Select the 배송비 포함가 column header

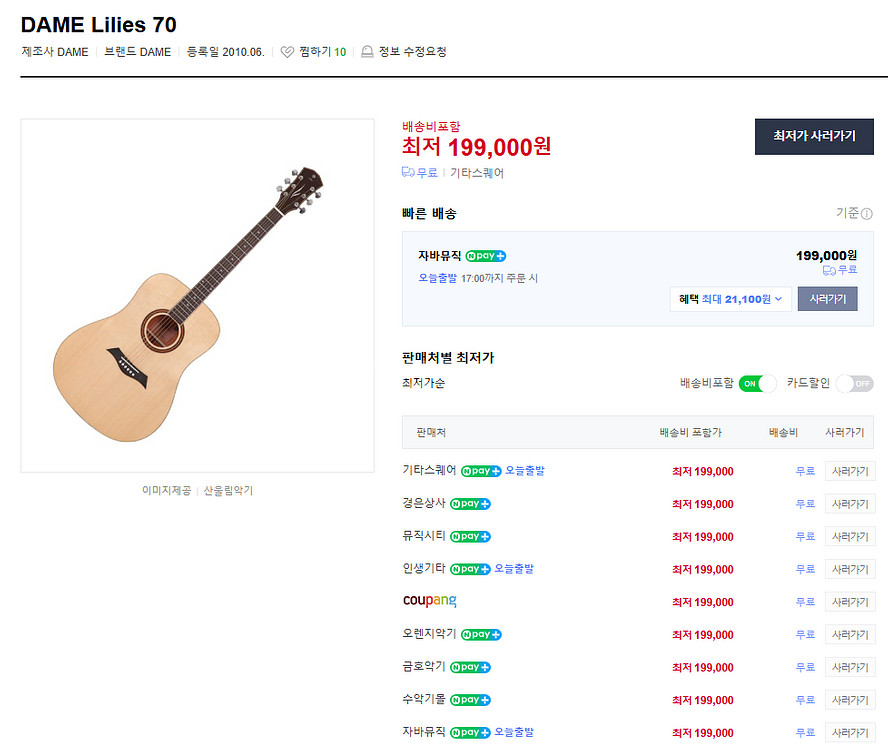pyautogui.click(x=689, y=432)
